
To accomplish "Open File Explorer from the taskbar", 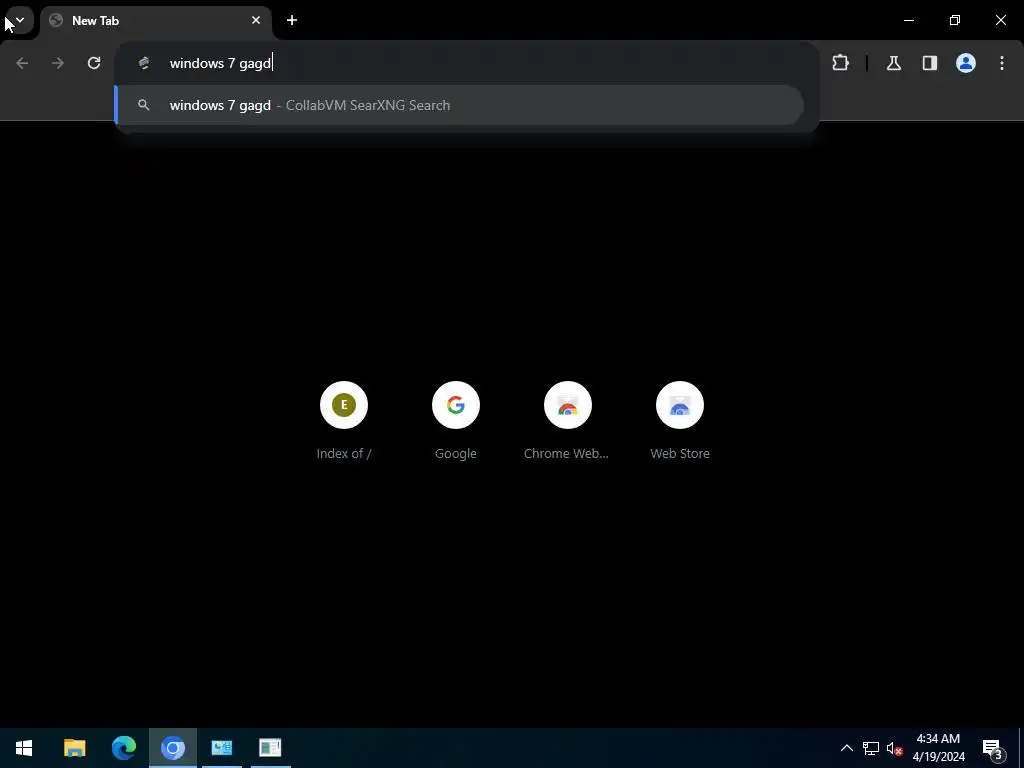I will [x=74, y=748].
